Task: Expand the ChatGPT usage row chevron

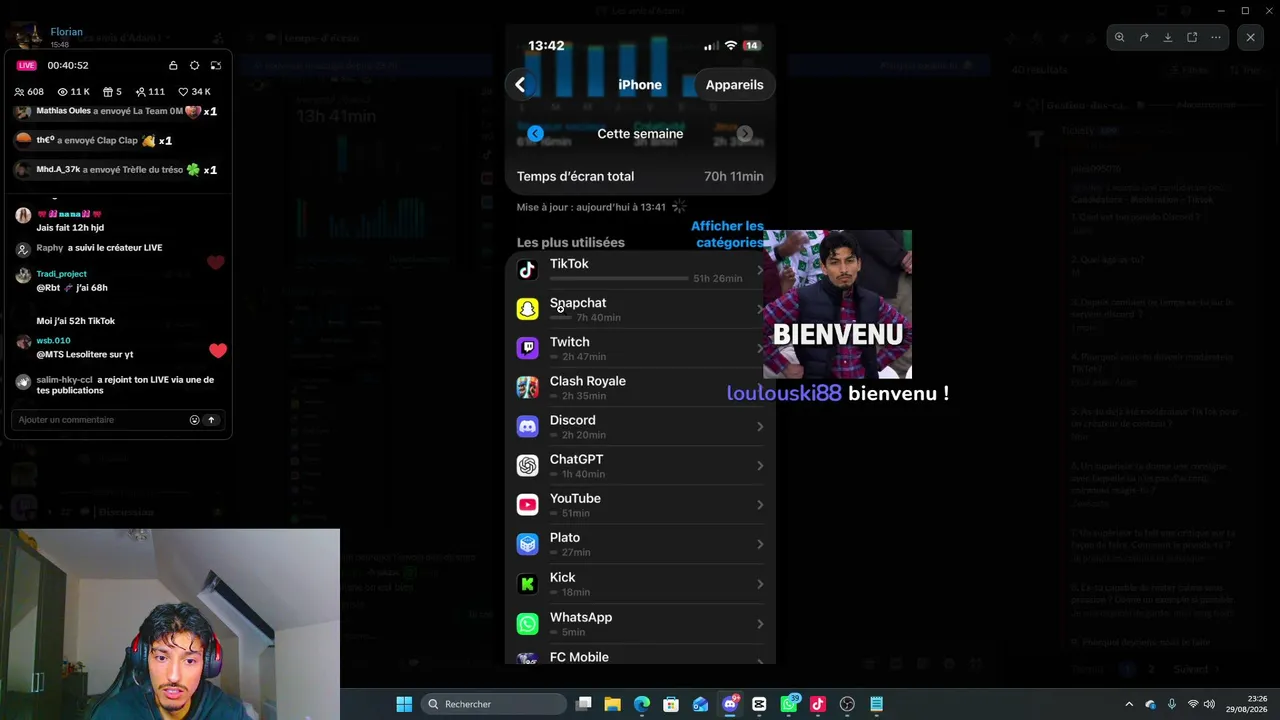Action: (760, 466)
